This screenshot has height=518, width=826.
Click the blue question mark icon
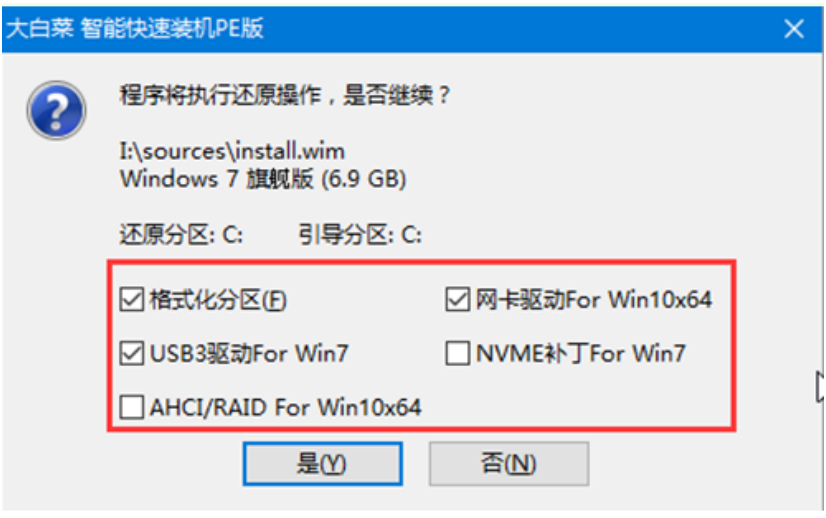(56, 110)
